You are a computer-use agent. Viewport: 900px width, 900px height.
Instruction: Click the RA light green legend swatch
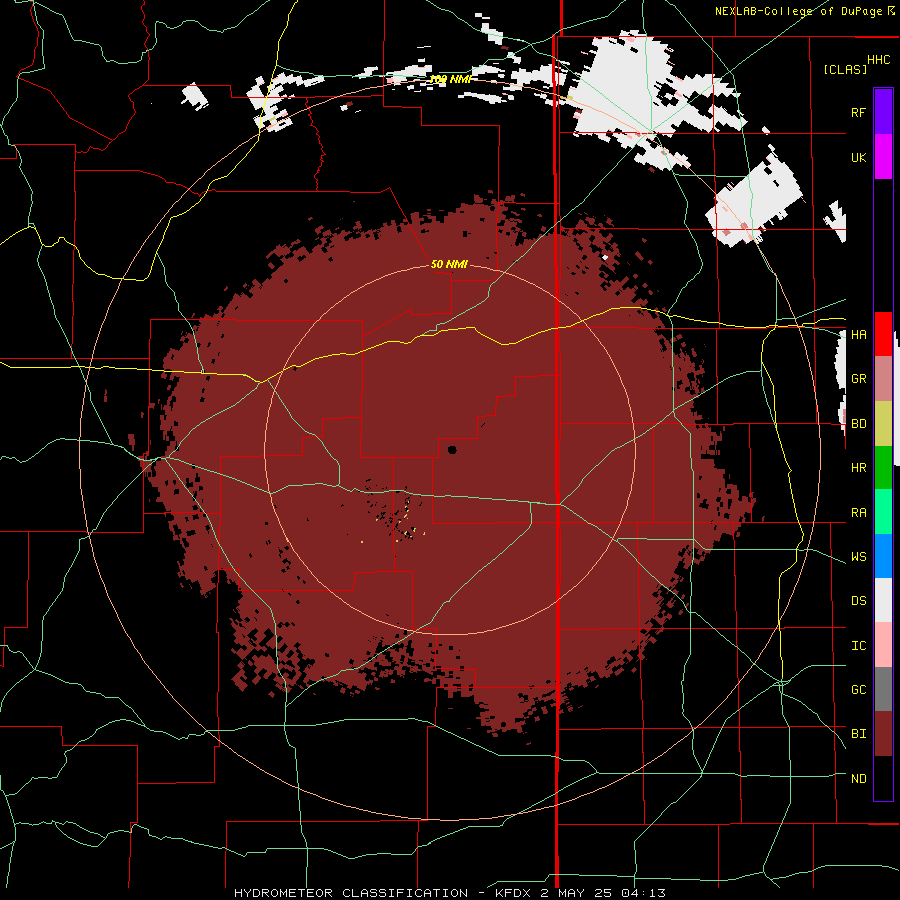click(883, 512)
